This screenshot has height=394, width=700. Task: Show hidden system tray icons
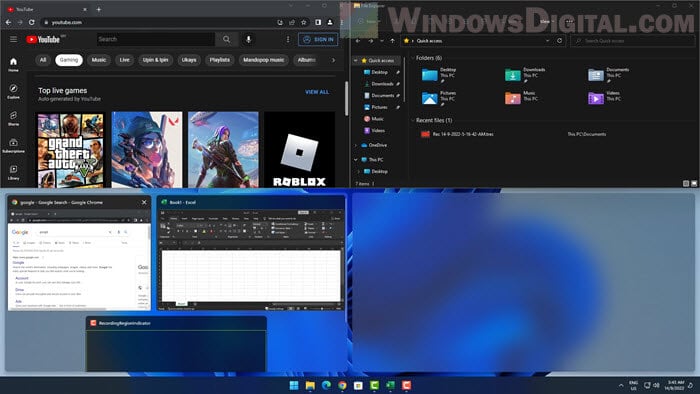tap(621, 386)
